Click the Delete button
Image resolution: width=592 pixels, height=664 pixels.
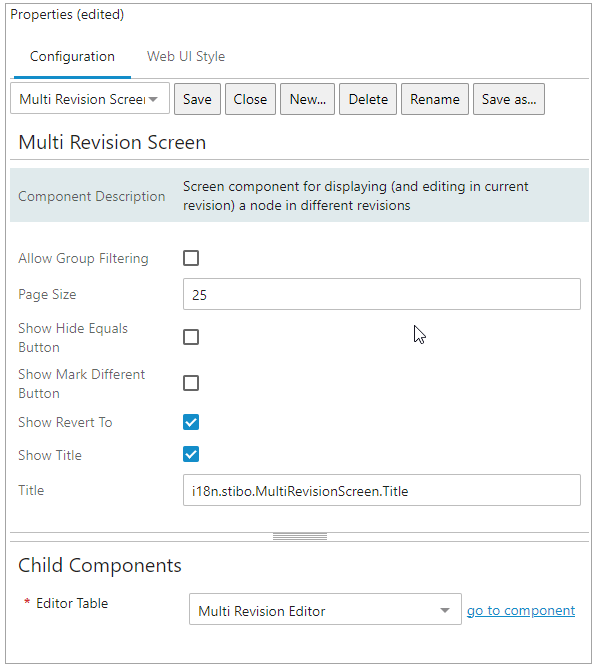(x=368, y=99)
